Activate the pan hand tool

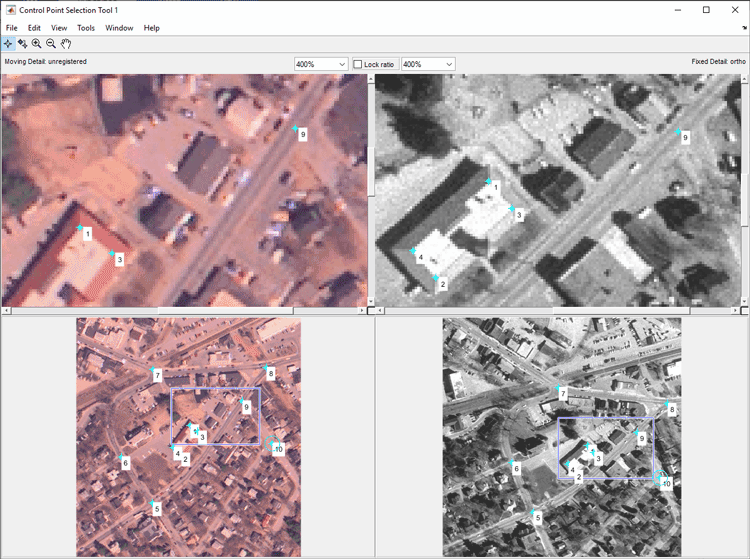click(x=66, y=44)
